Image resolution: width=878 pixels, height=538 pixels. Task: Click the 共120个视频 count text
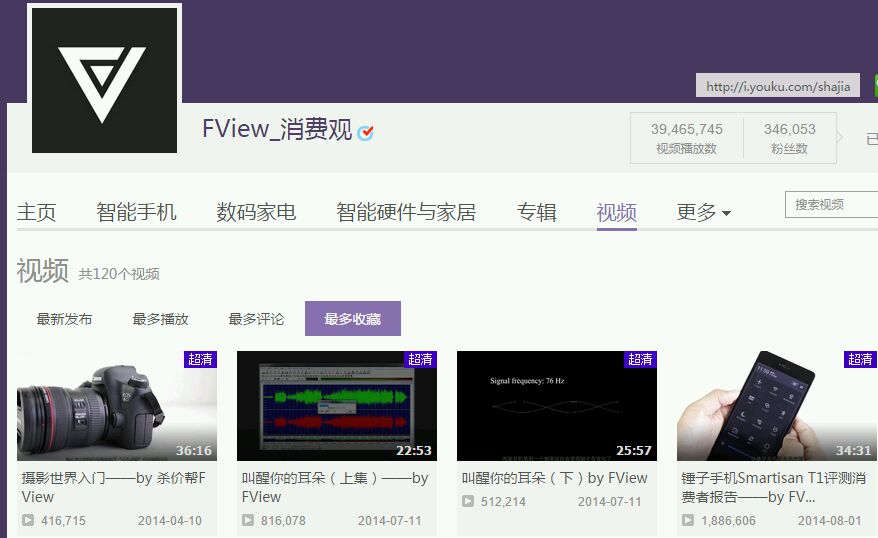tap(119, 274)
